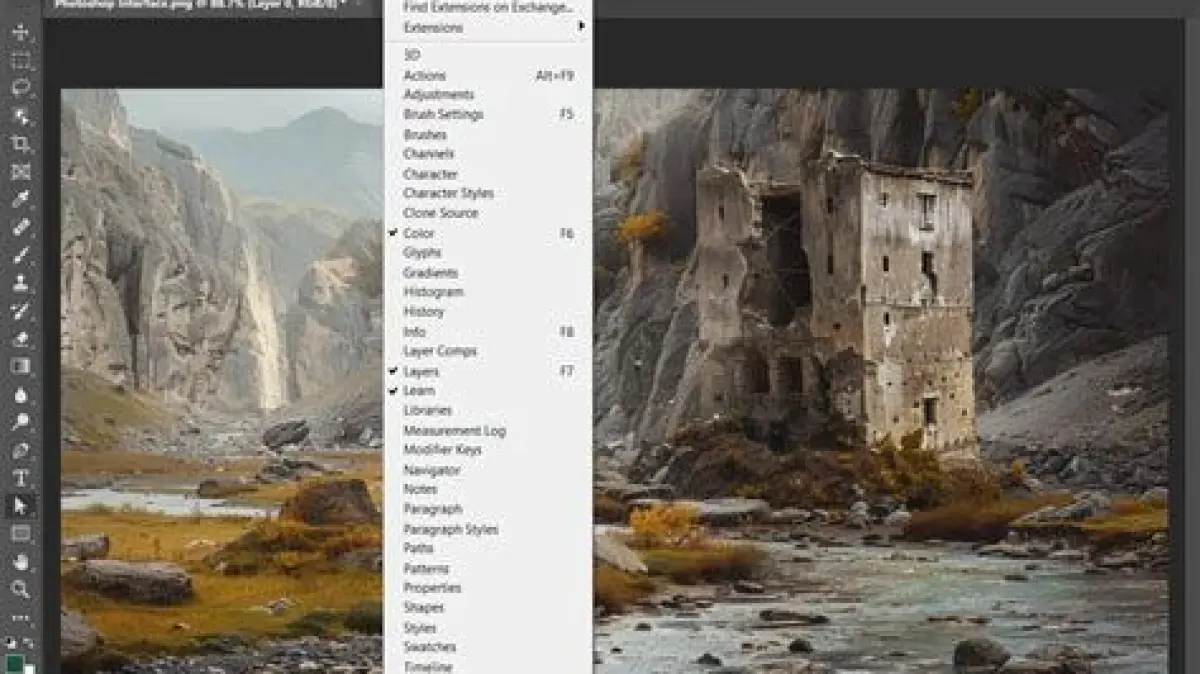Select the Move tool
This screenshot has width=1200, height=674.
click(20, 32)
